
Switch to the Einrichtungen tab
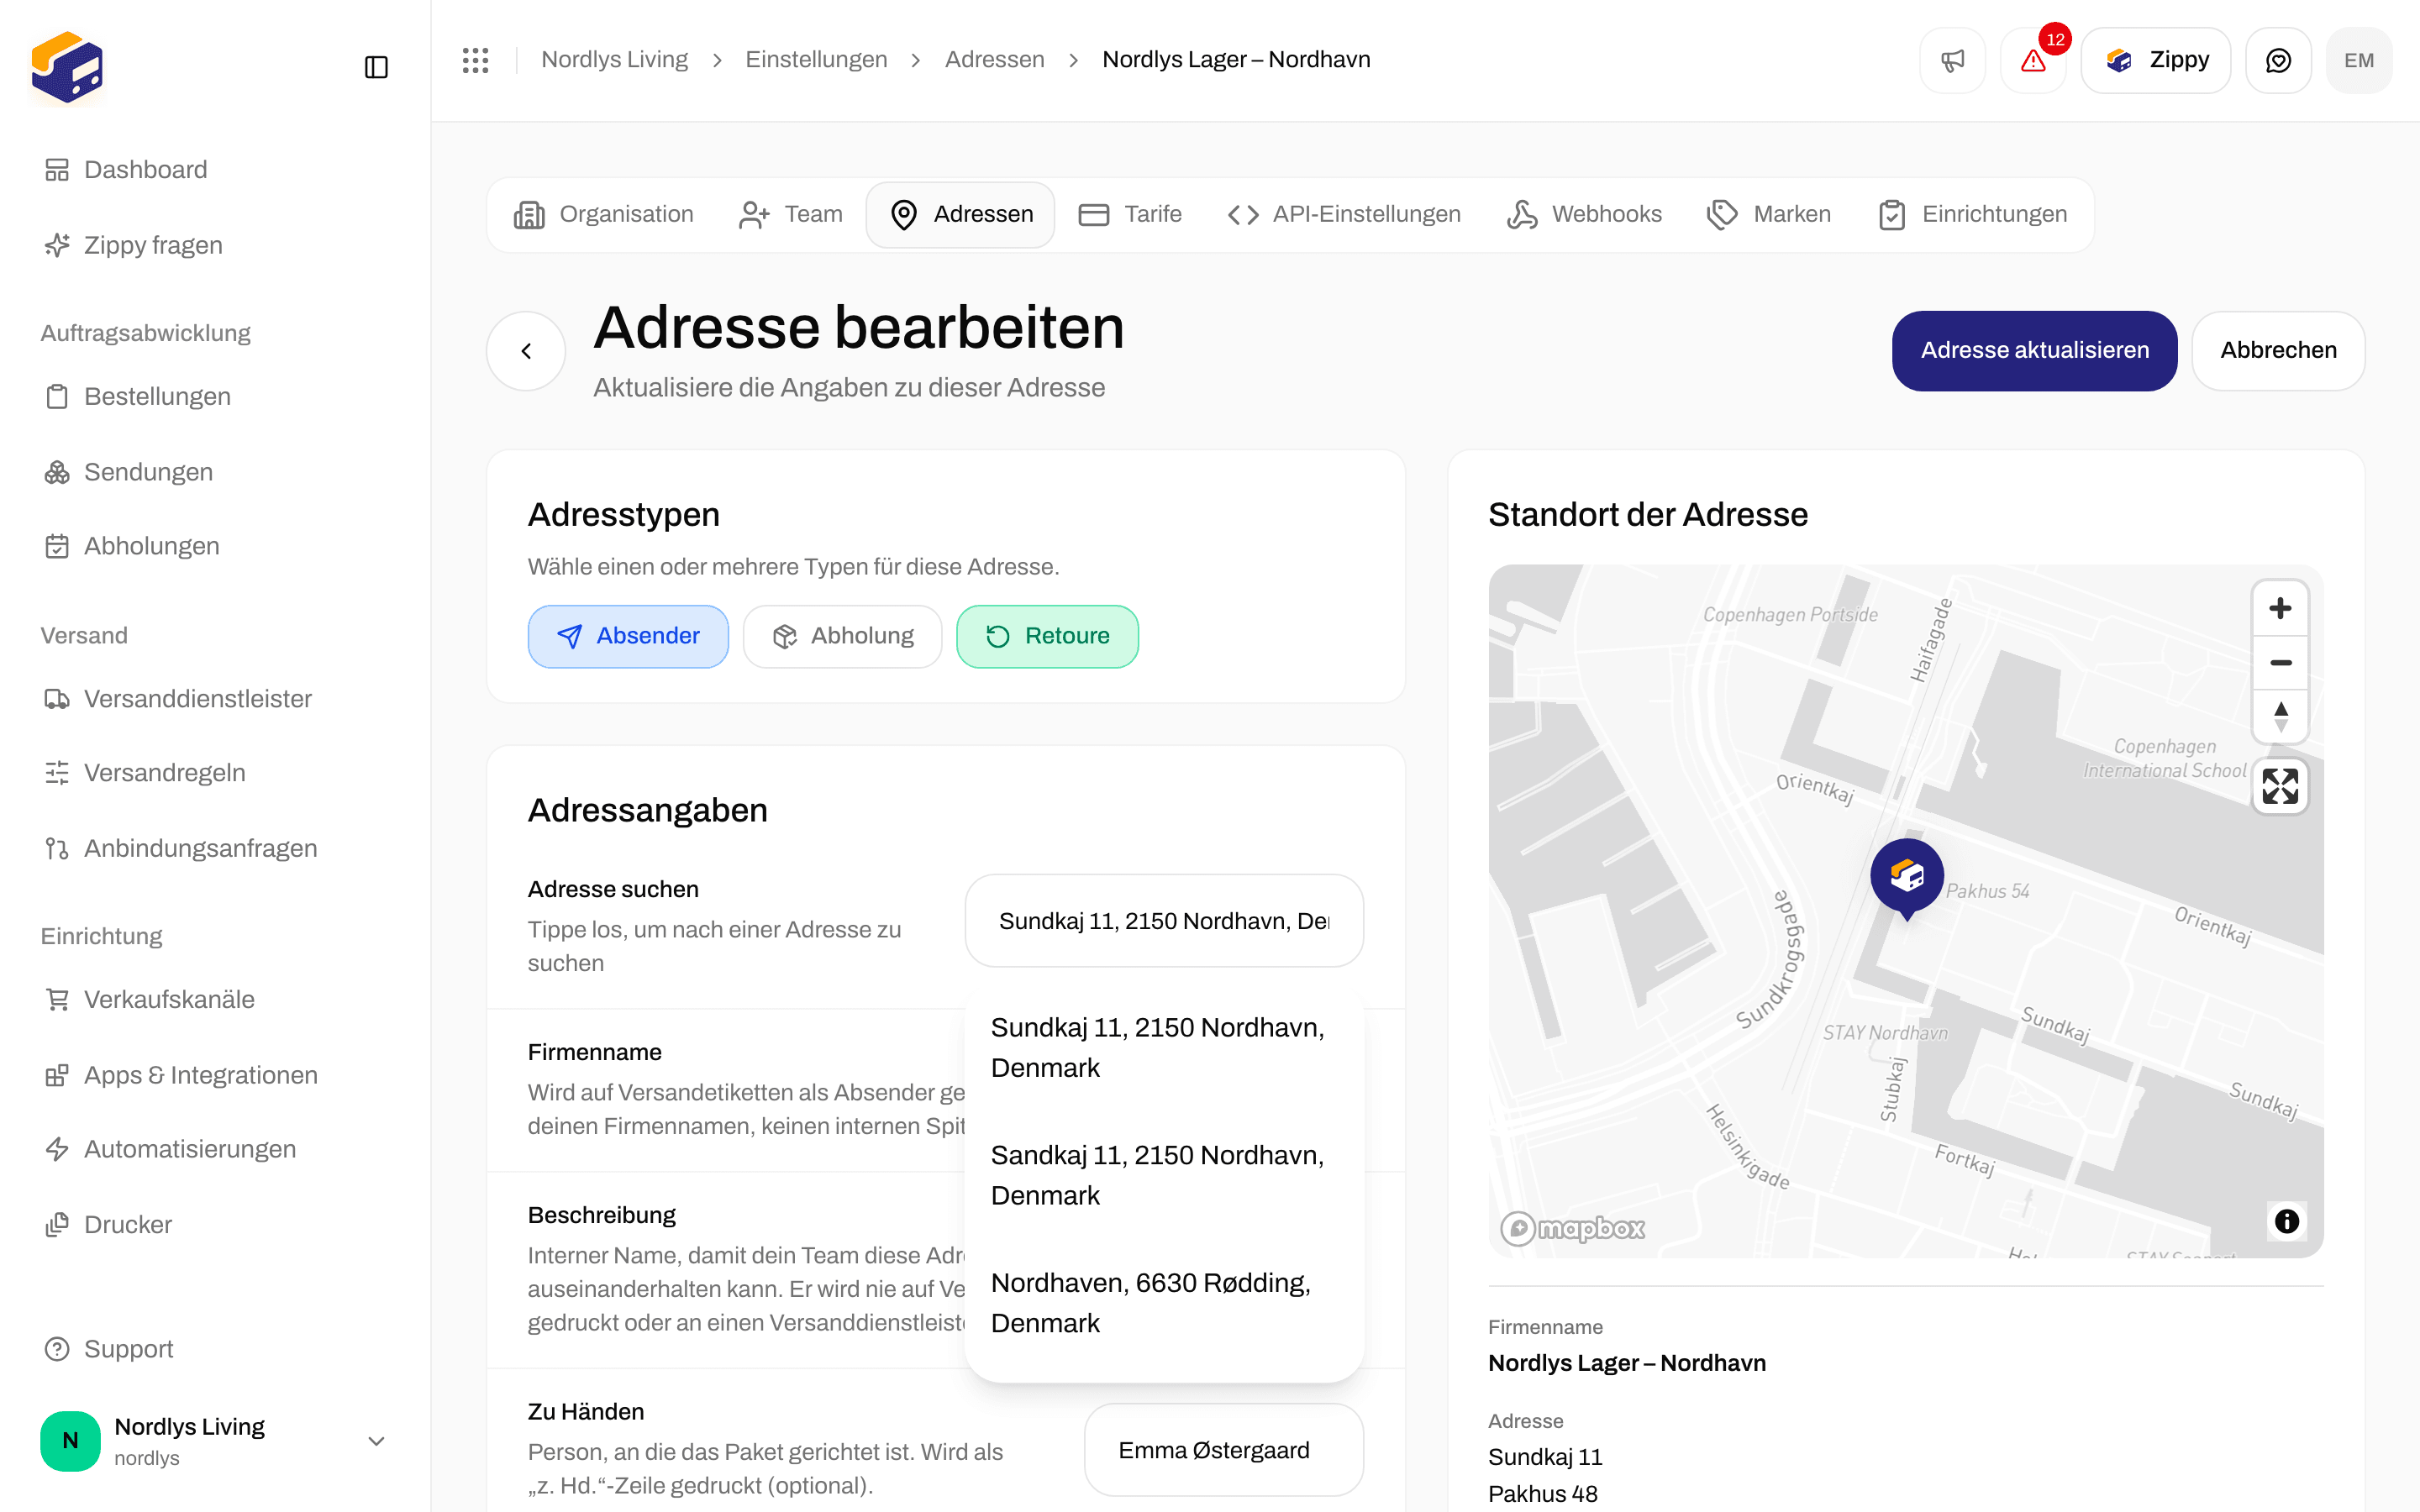coord(1972,214)
